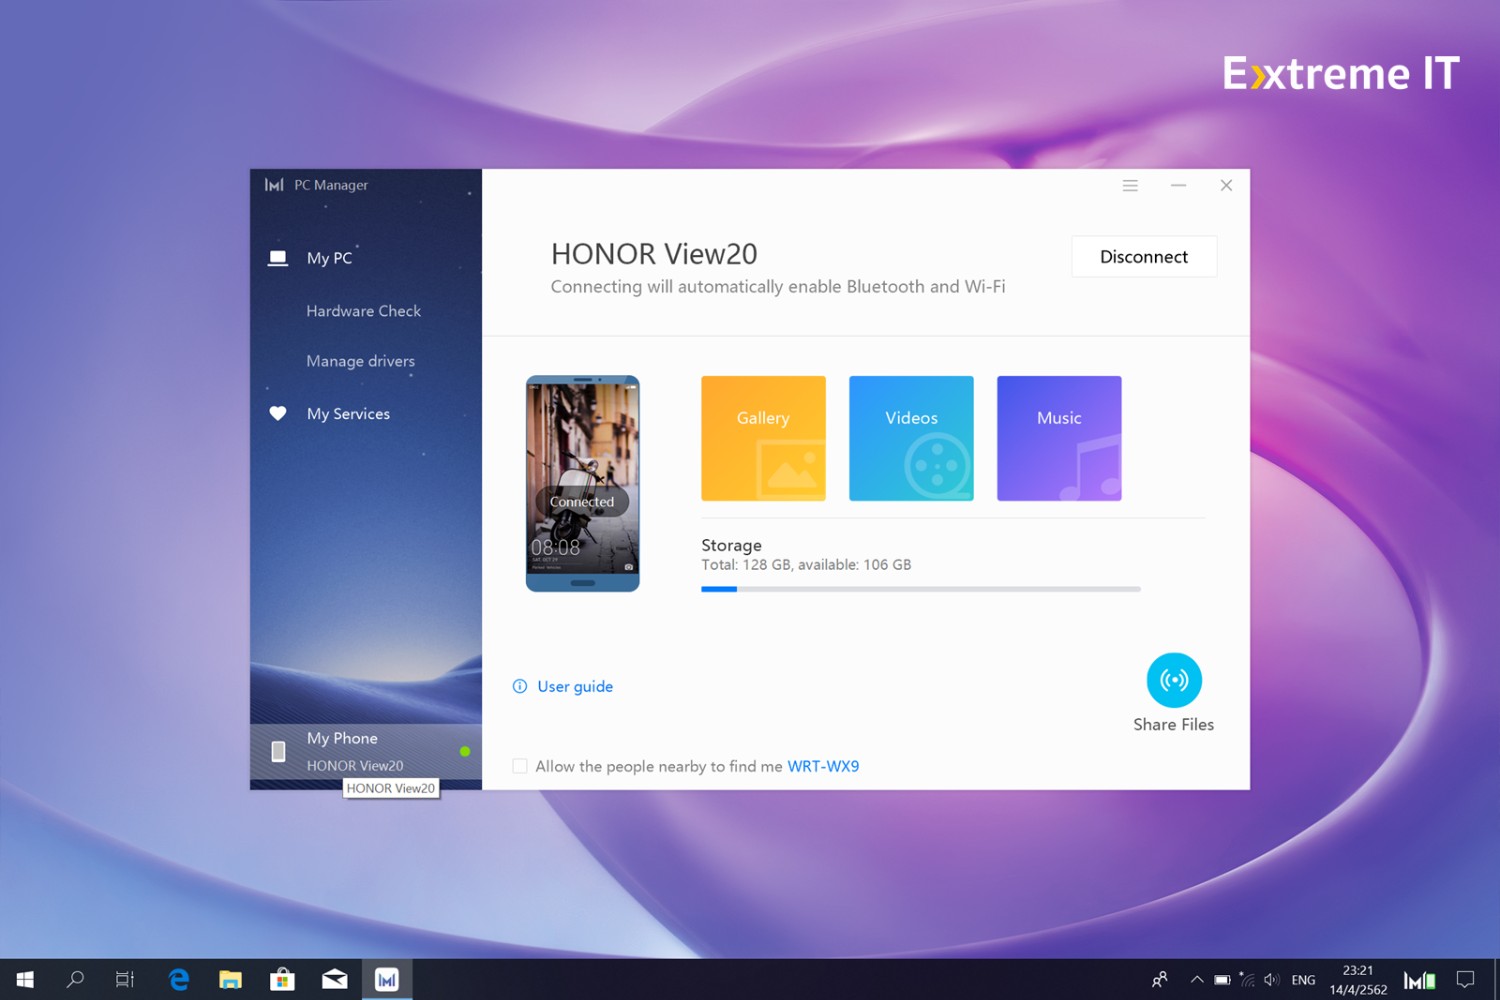Screen dimensions: 1500x1000
Task: Open Hardware Check in the sidebar
Action: 364,311
